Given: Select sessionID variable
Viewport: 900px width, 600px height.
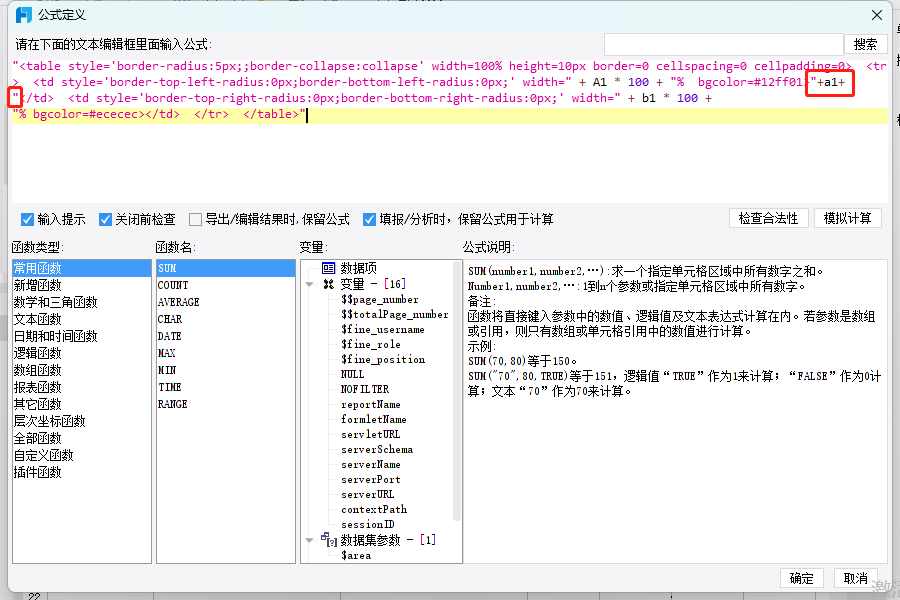Looking at the screenshot, I should [367, 524].
